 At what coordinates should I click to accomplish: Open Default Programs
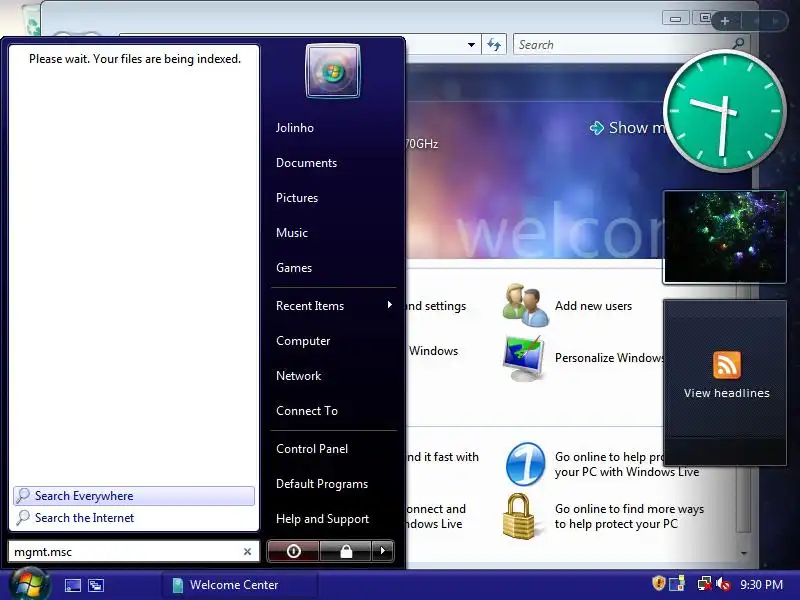click(x=321, y=484)
